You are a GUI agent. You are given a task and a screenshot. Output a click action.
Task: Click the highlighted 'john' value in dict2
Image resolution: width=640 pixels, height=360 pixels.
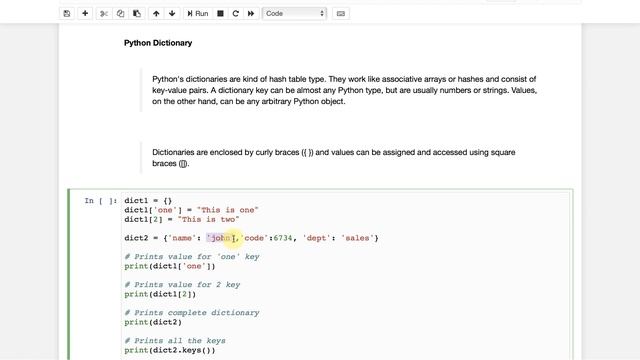pos(220,238)
